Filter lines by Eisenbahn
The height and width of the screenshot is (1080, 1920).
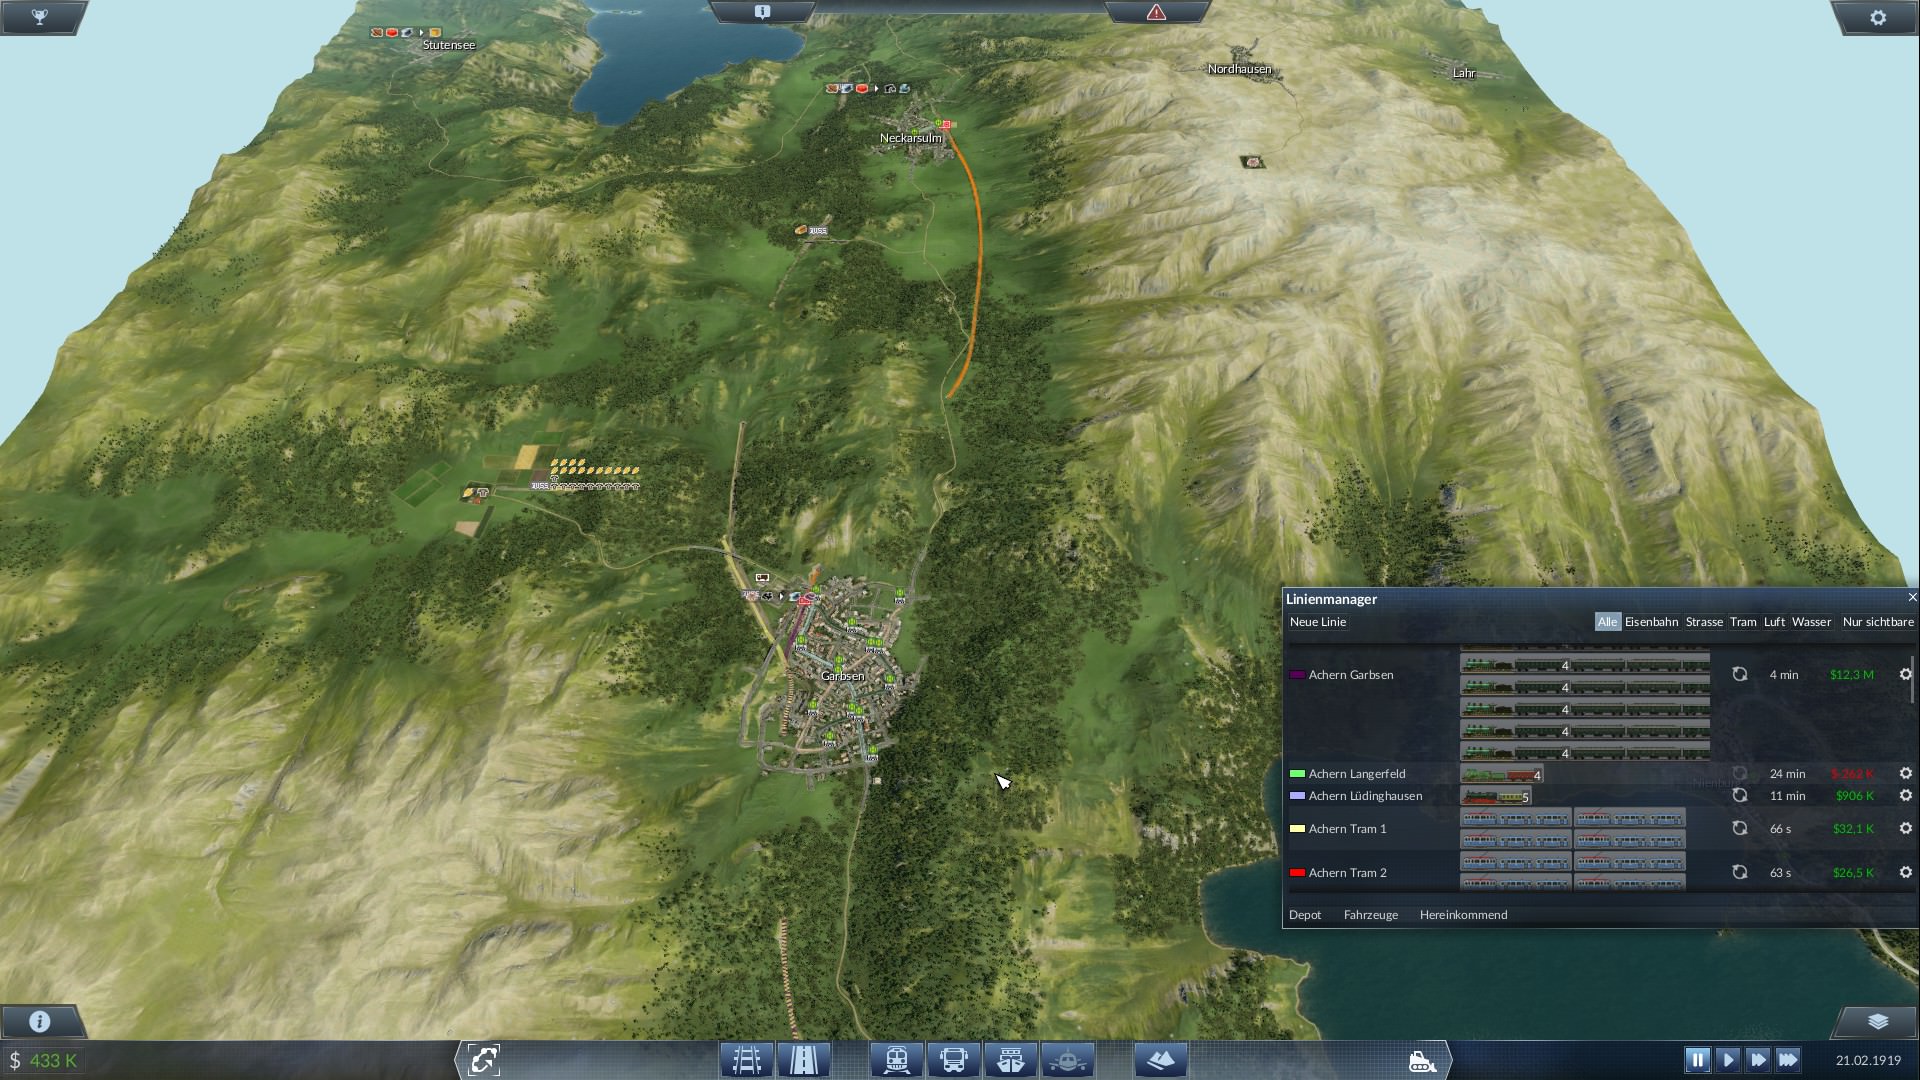click(x=1651, y=622)
